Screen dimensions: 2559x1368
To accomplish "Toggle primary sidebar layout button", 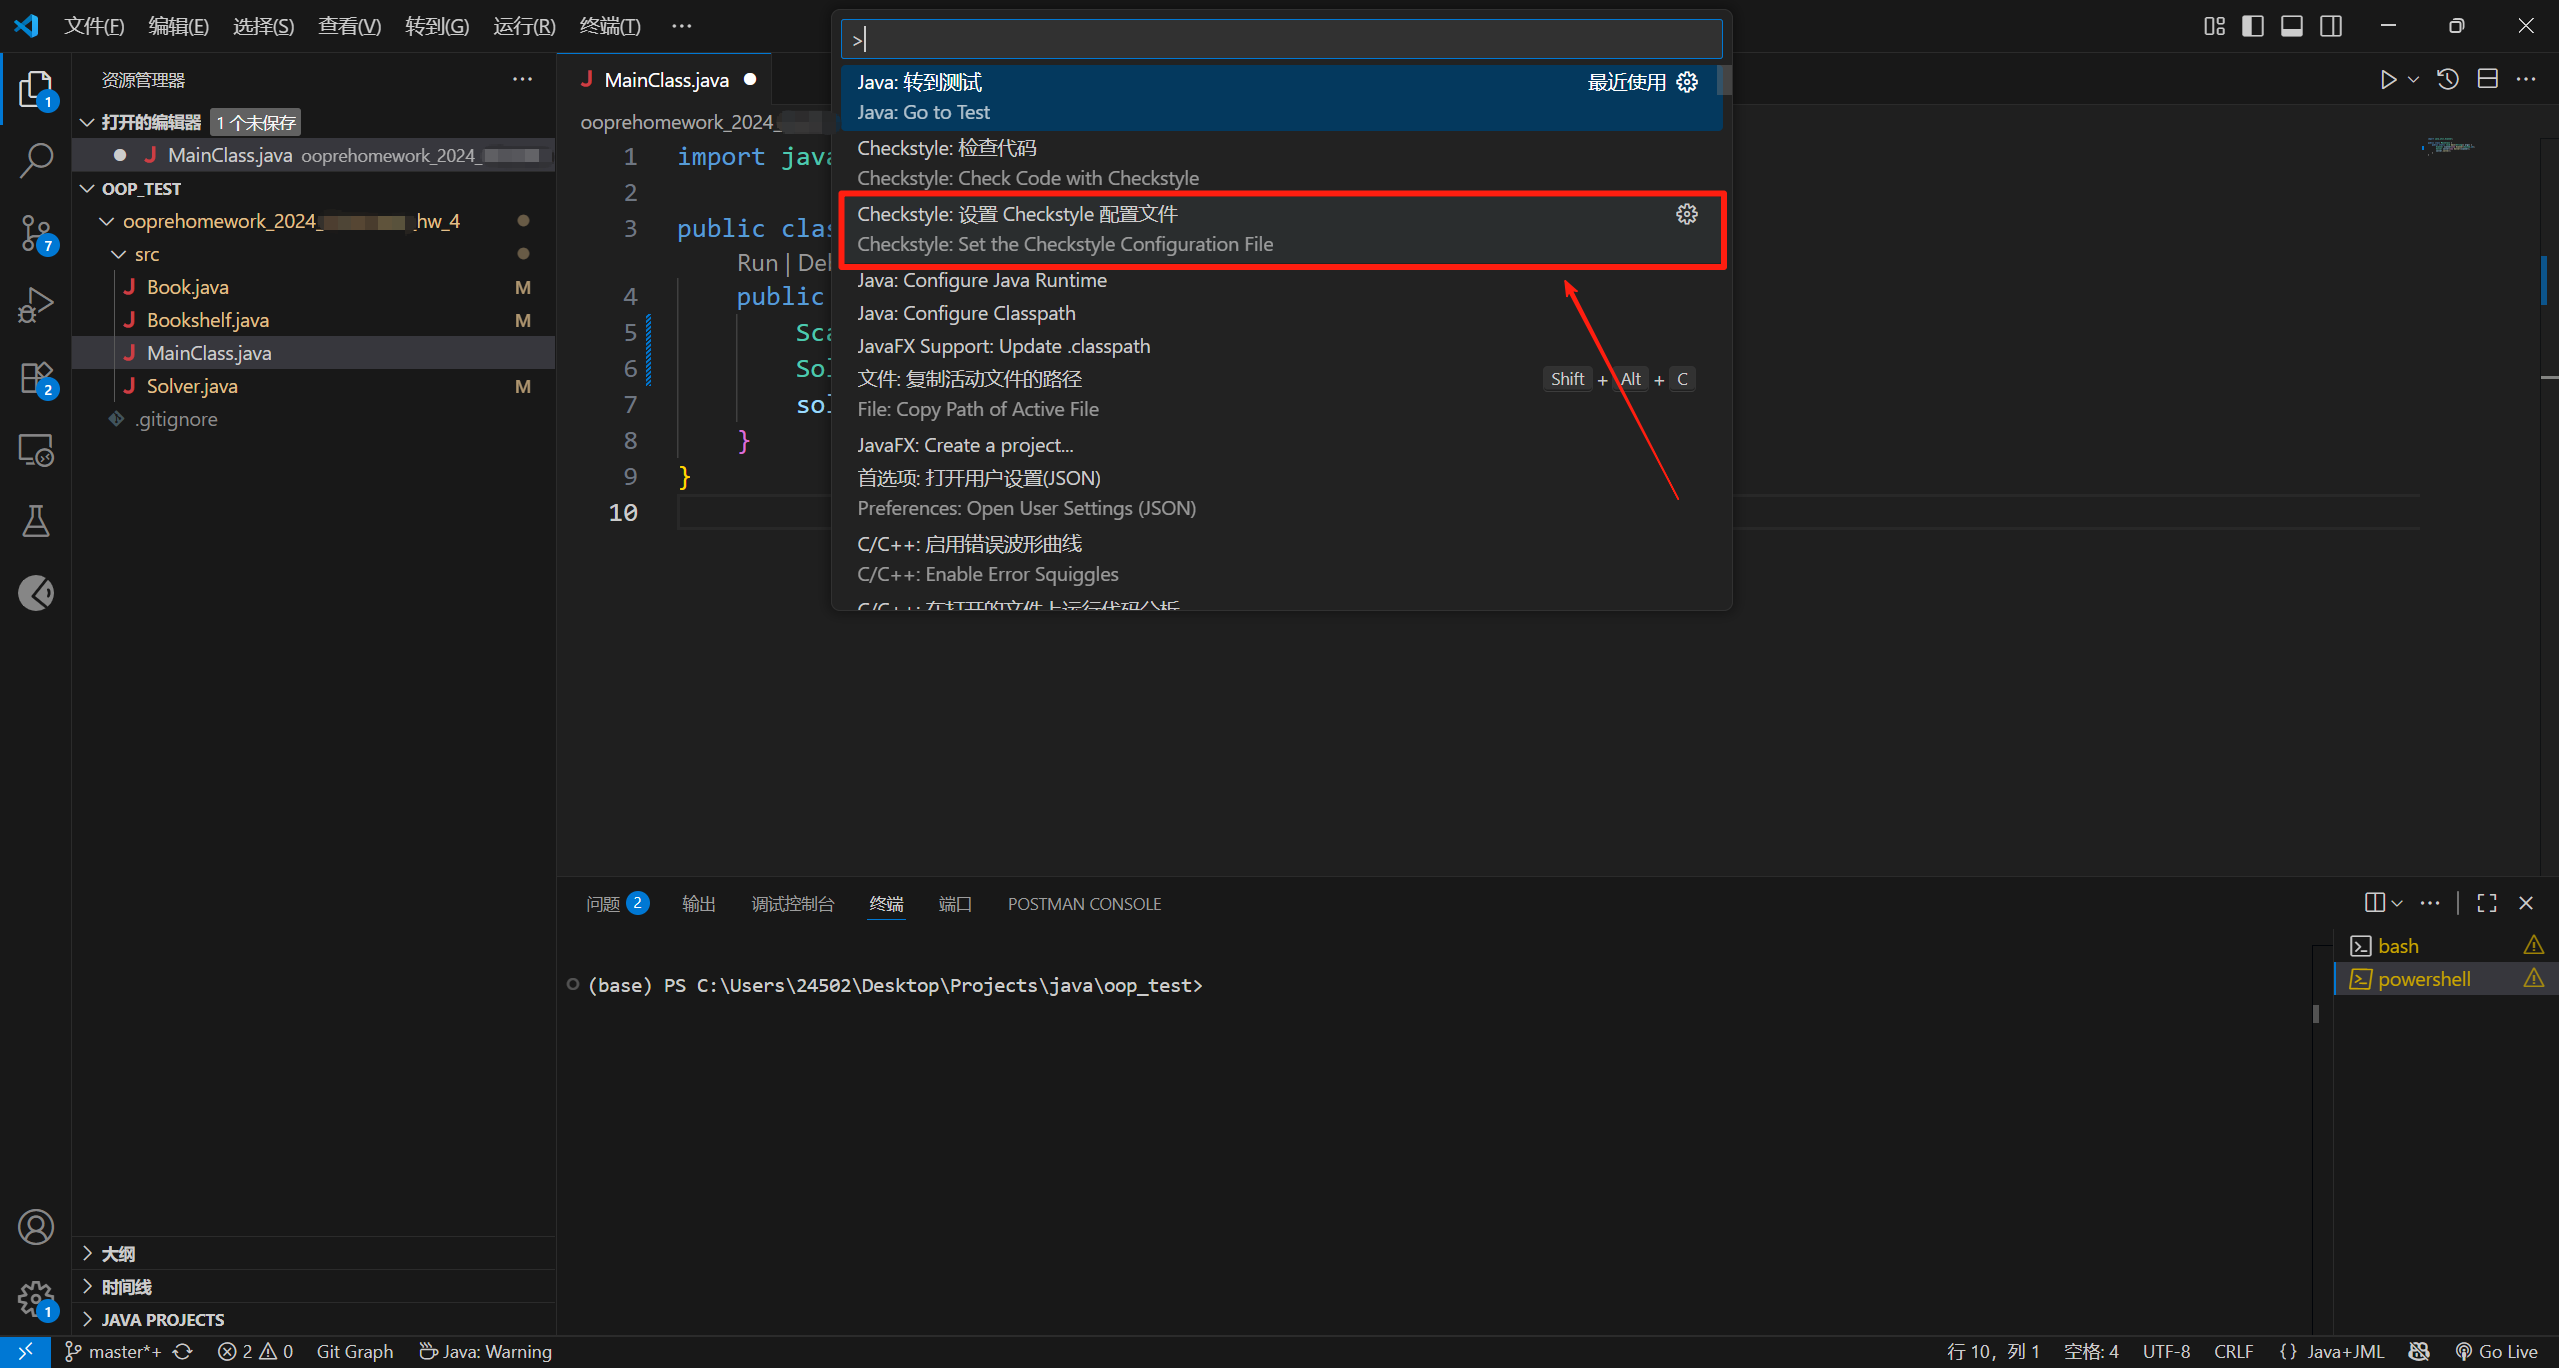I will [2252, 26].
